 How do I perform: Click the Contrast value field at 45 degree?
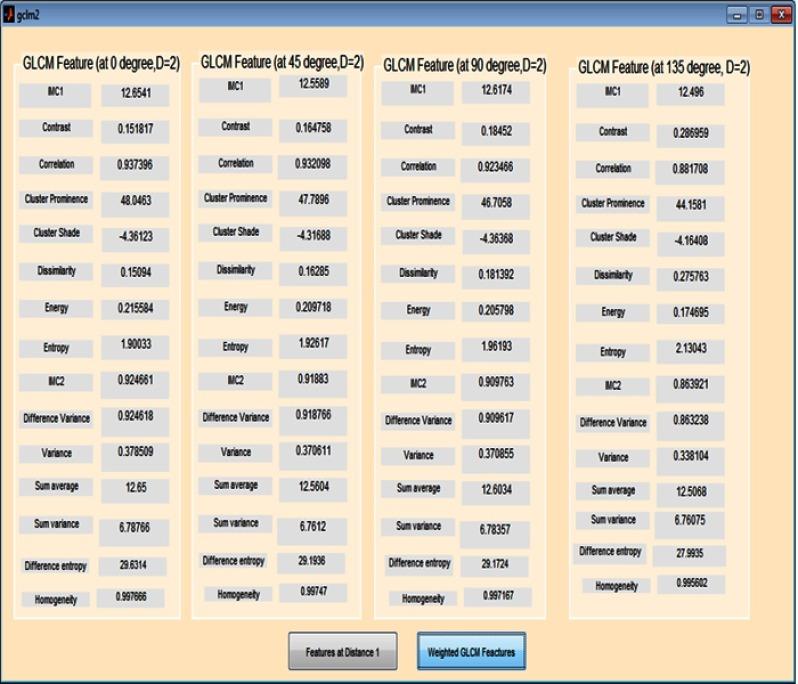point(313,128)
